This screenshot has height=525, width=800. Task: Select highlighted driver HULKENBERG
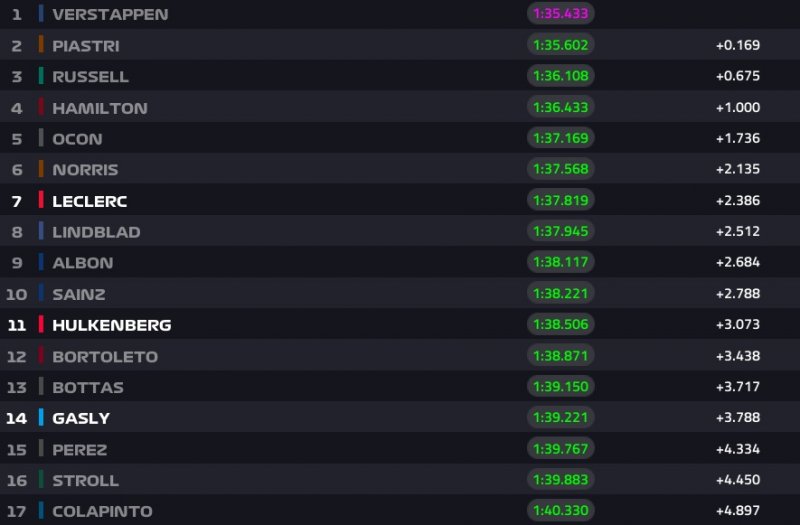(111, 325)
